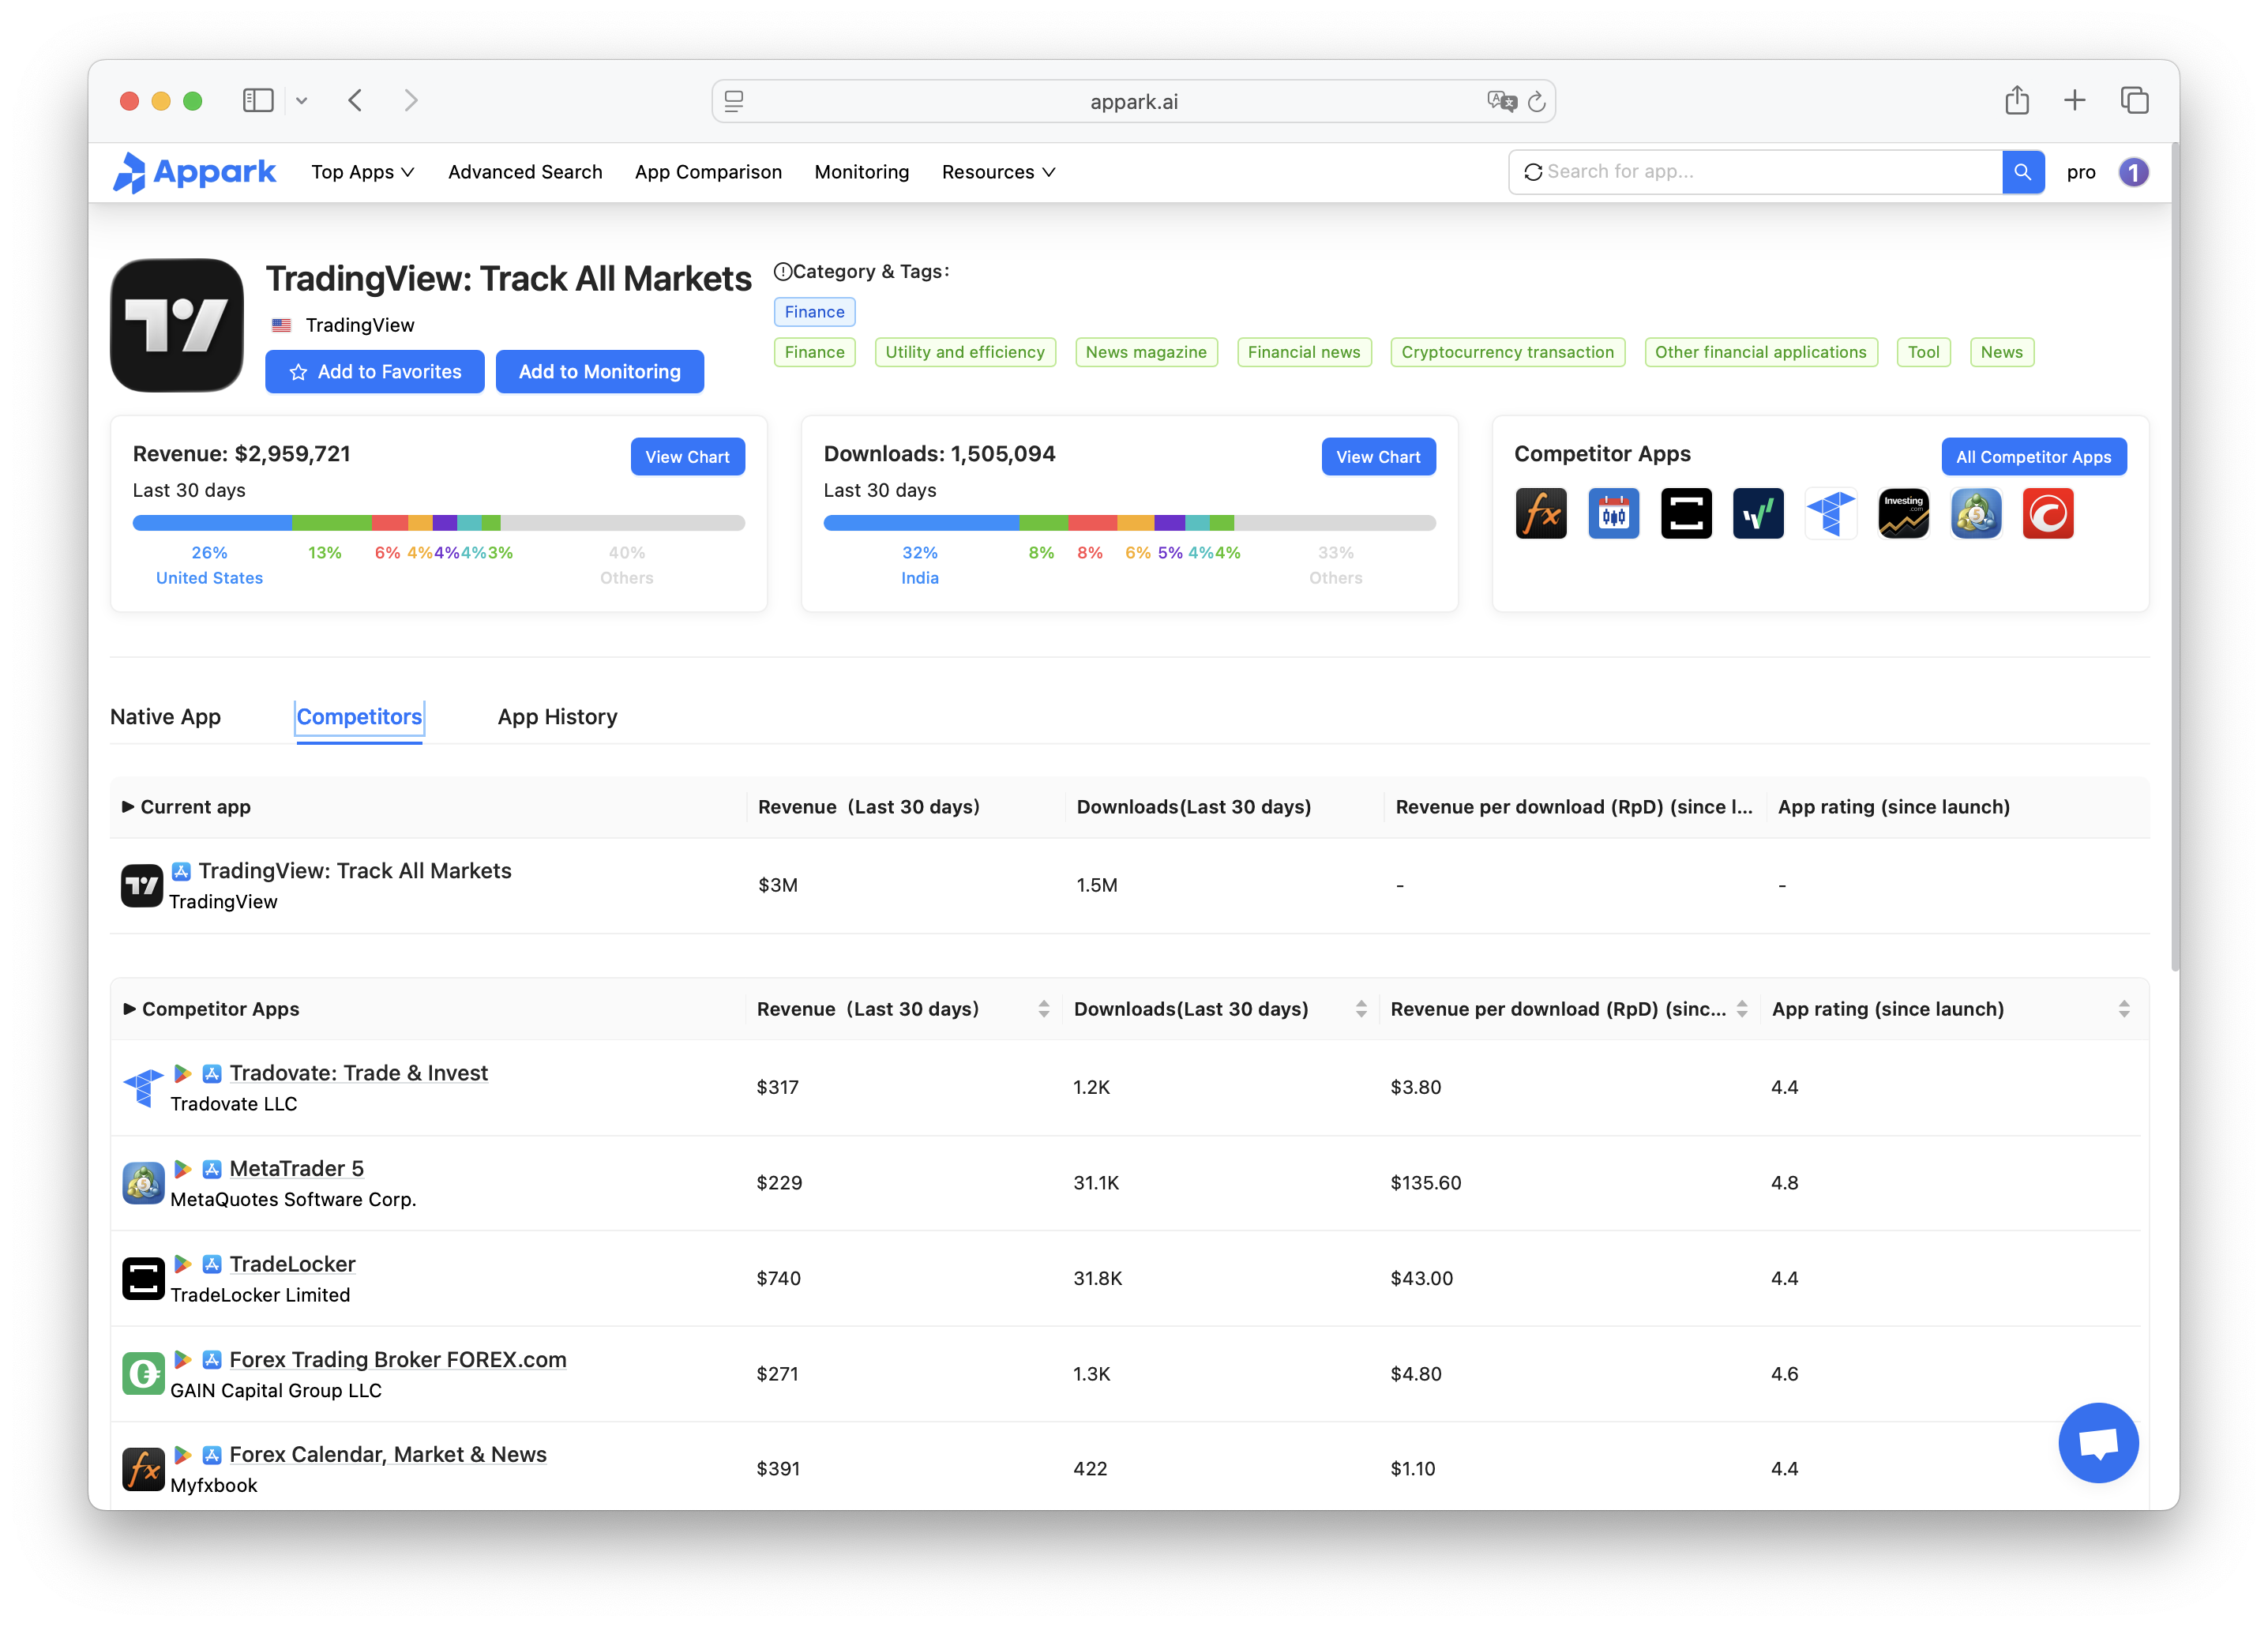
Task: Expand the Top Apps dropdown
Action: point(362,171)
